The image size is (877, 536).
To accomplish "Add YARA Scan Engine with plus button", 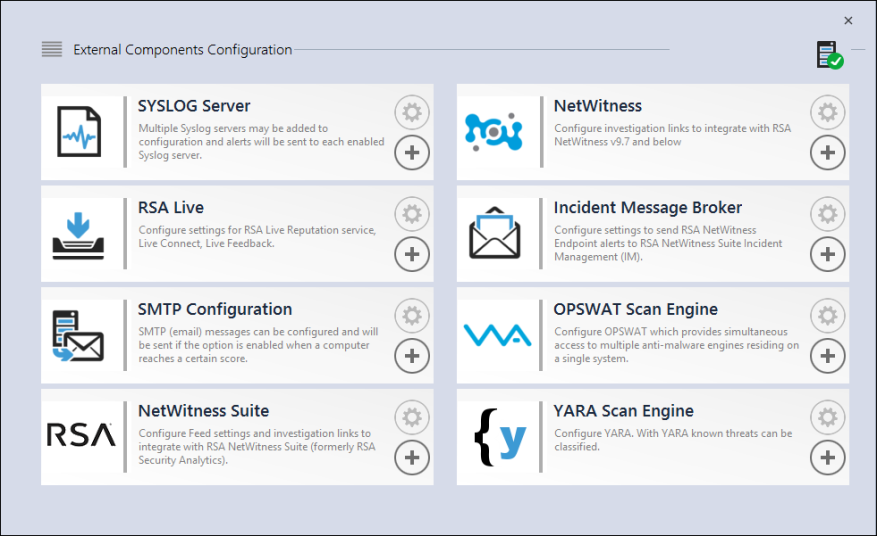I will coord(828,458).
